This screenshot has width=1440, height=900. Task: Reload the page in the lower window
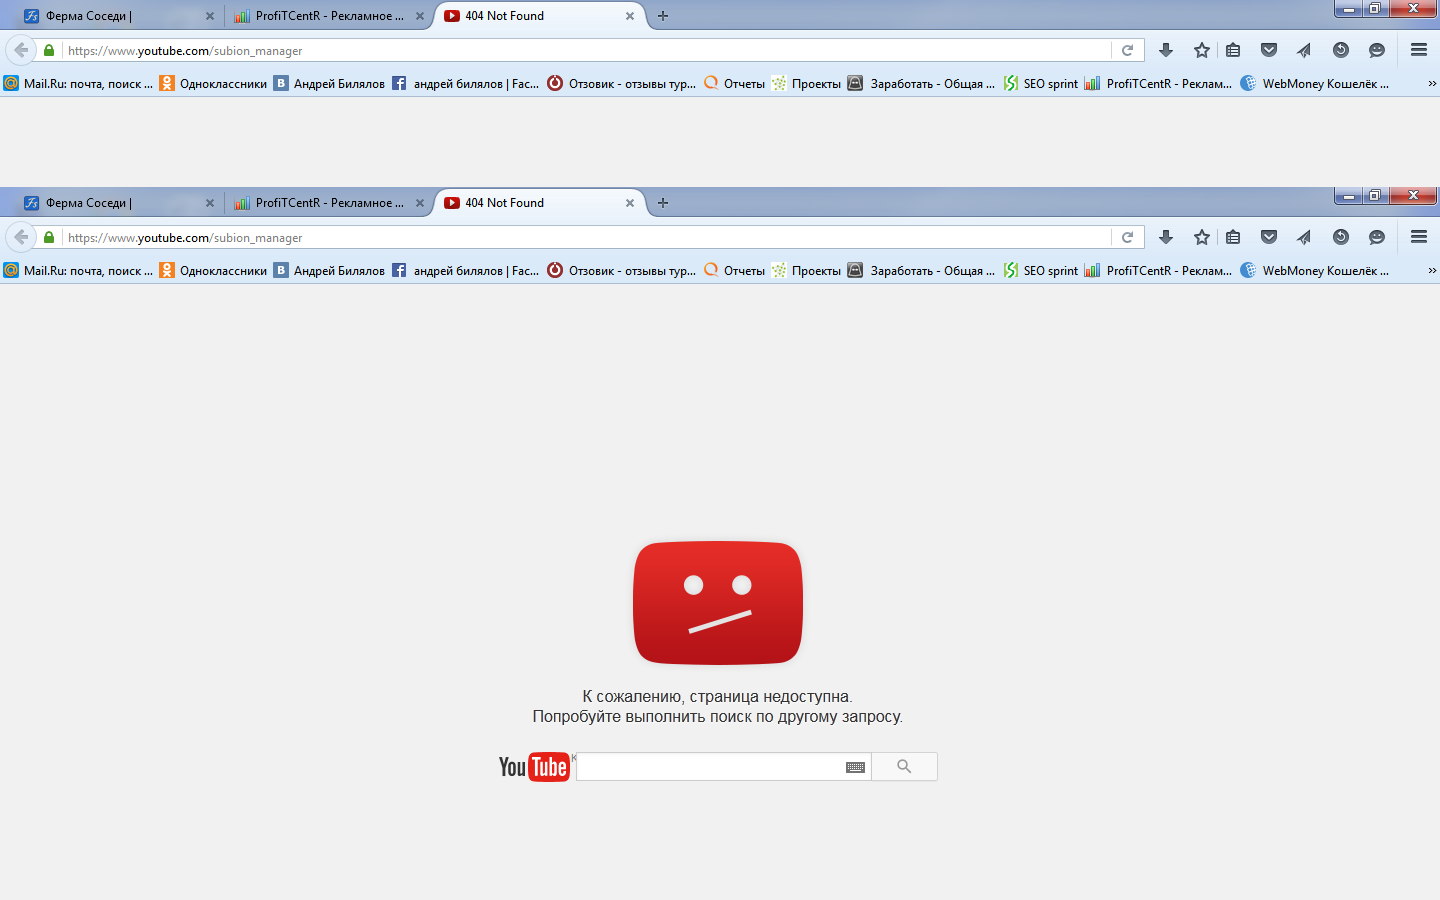click(x=1127, y=237)
